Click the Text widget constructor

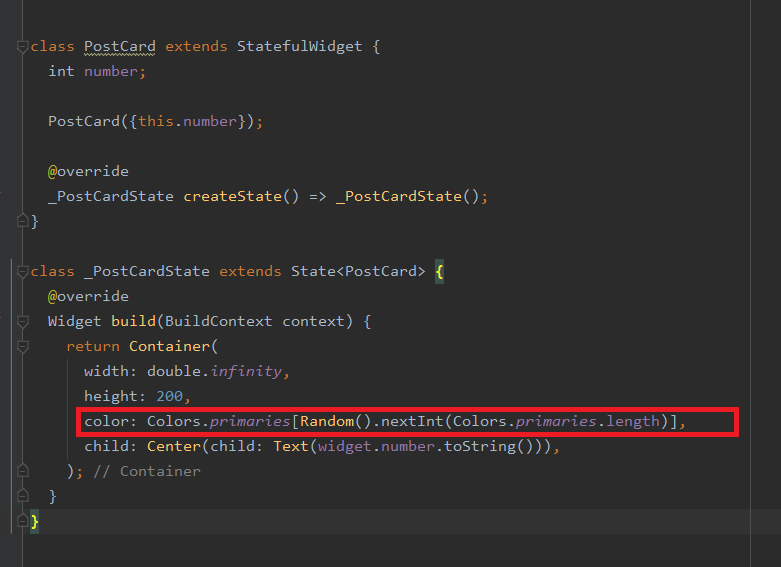click(x=291, y=446)
